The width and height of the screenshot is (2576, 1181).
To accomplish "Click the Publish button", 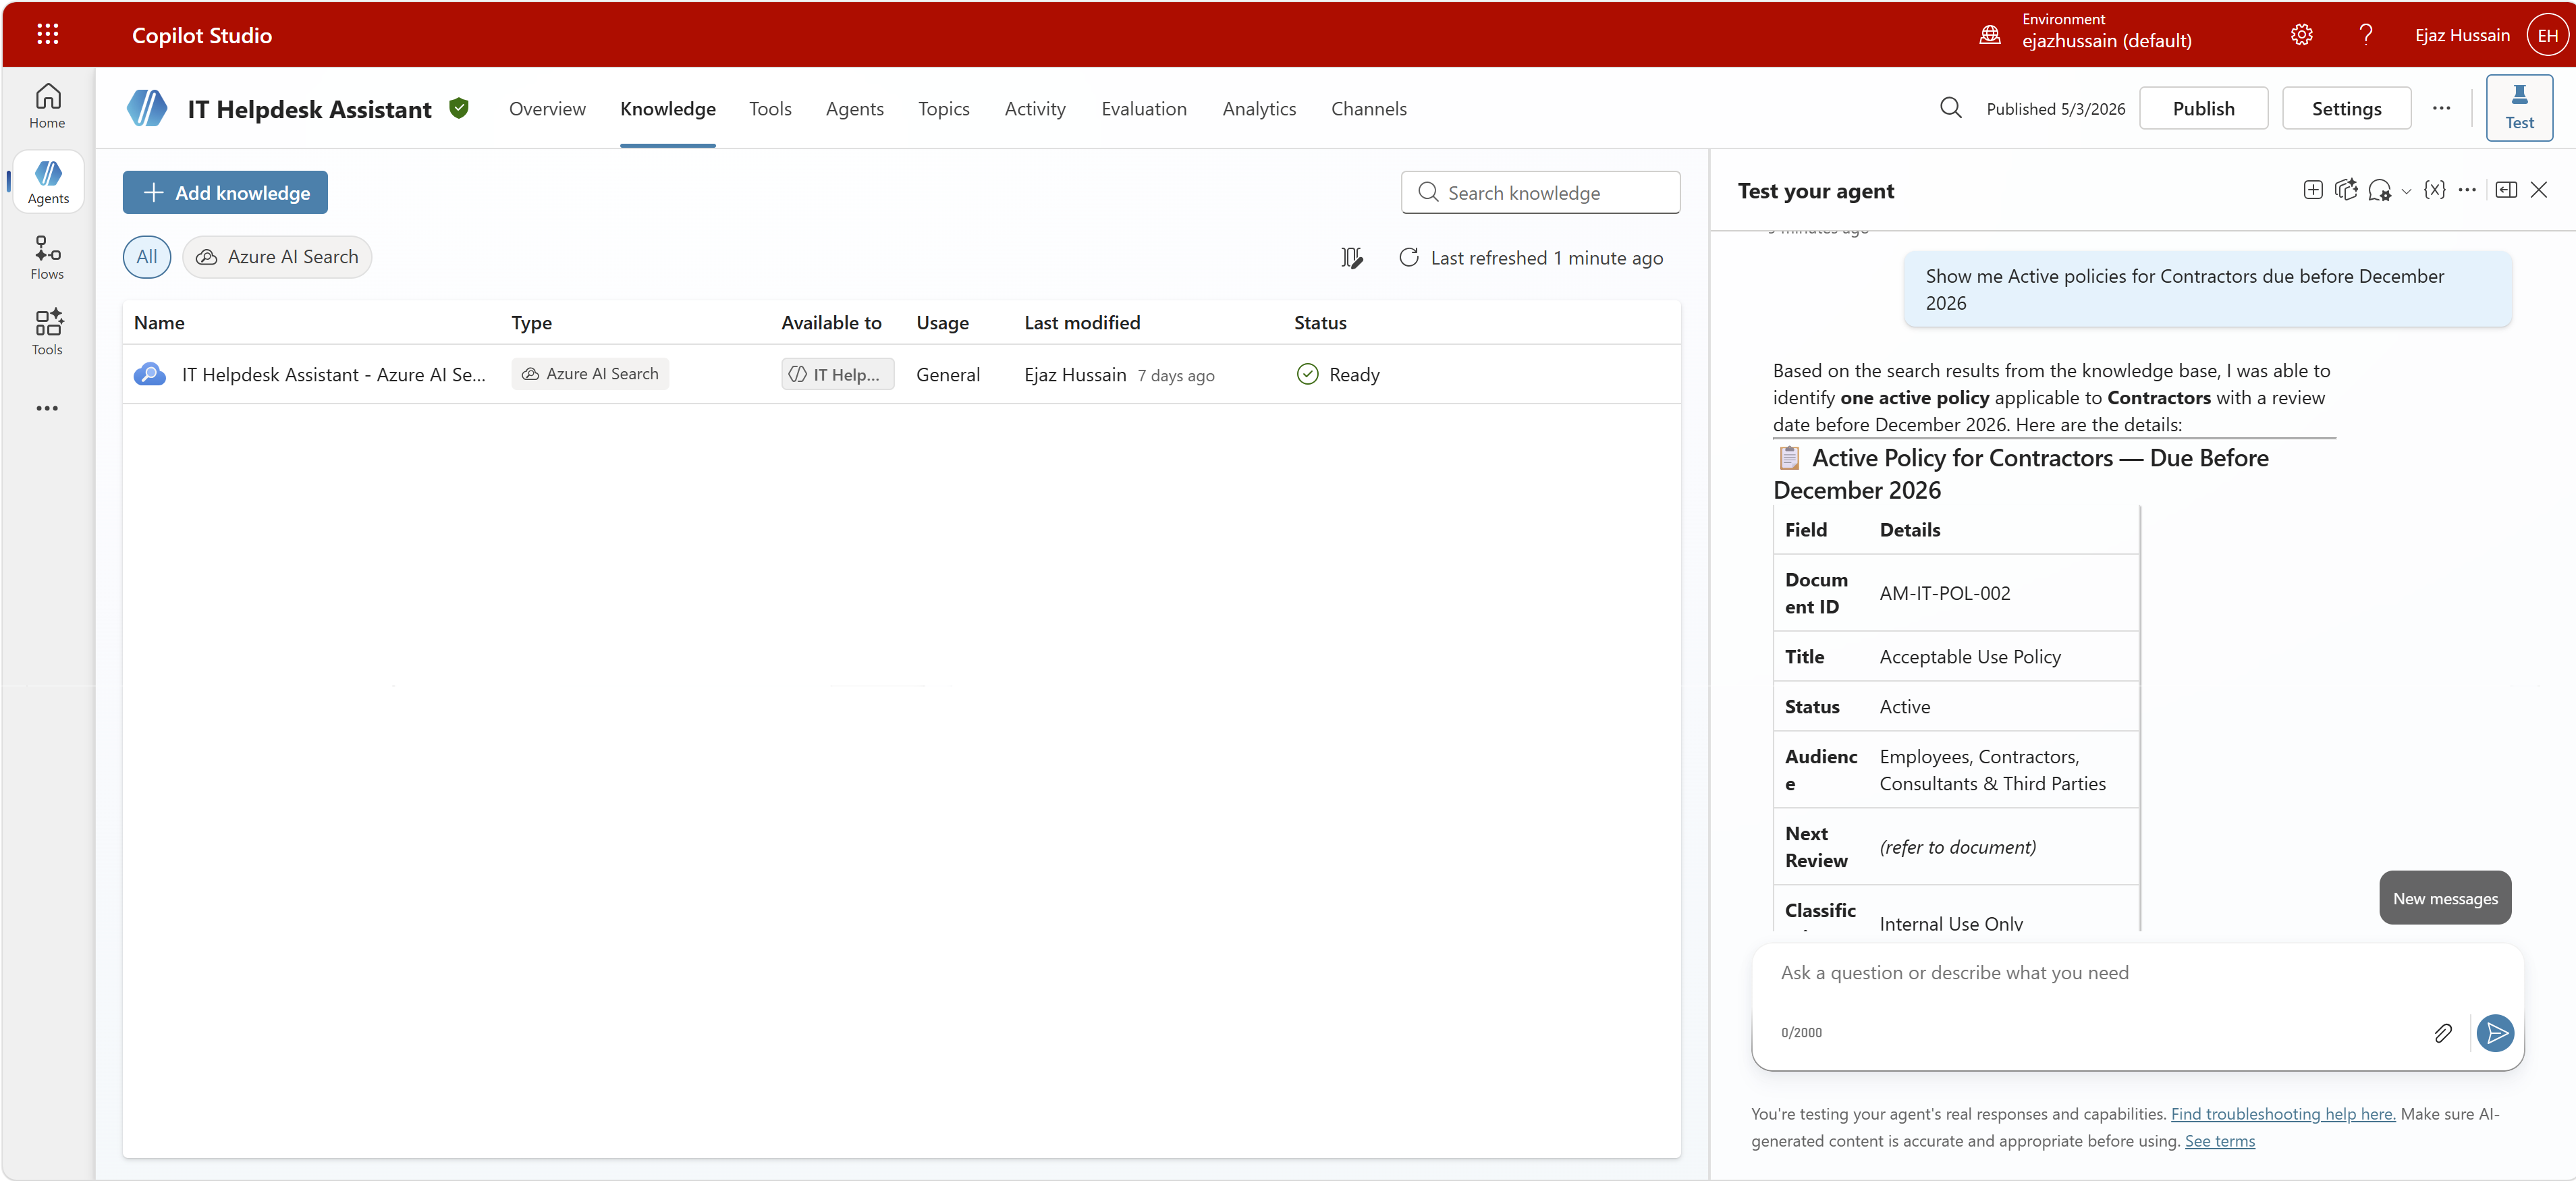I will click(2203, 108).
